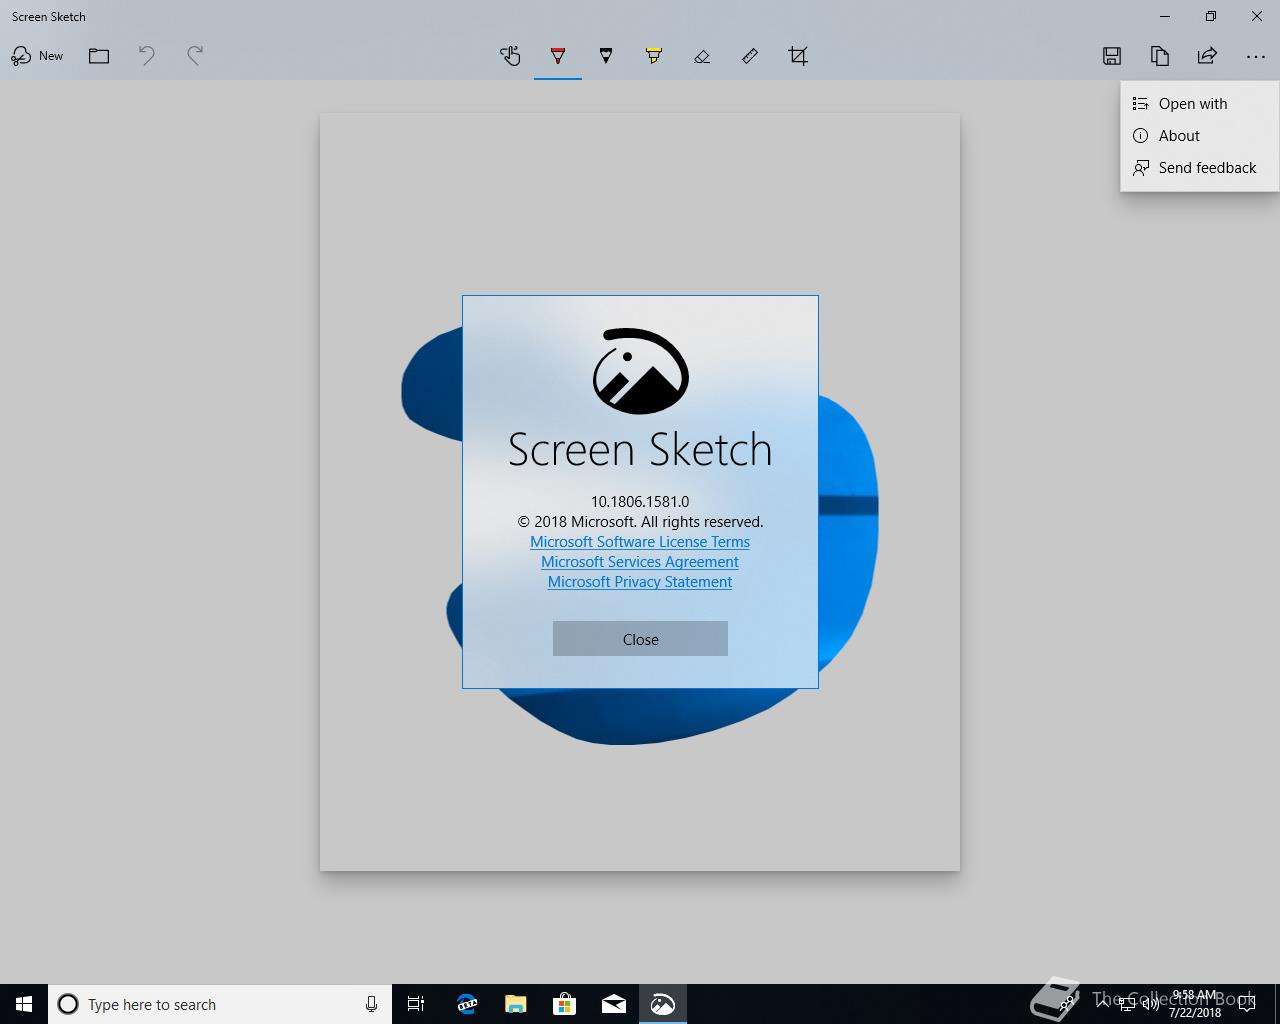Click the version number 10.1806.1581.0

coord(640,502)
